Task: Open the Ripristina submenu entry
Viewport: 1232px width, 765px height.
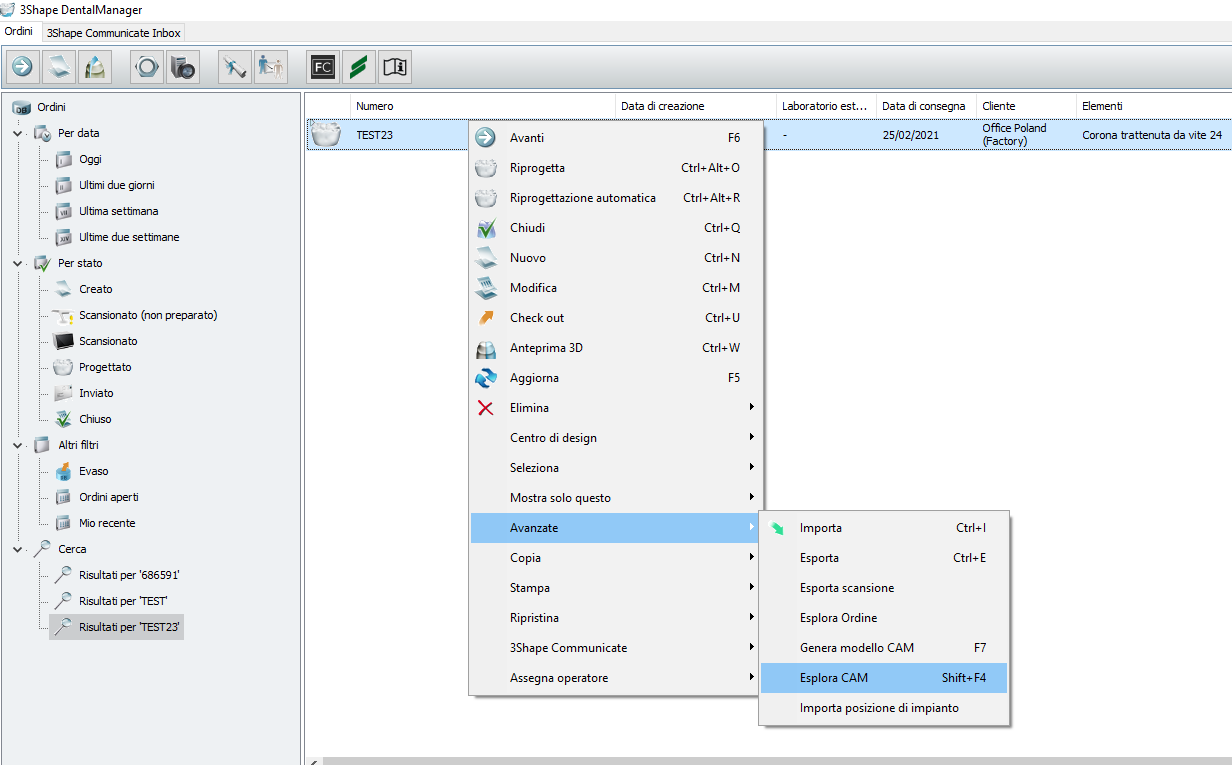Action: pyautogui.click(x=616, y=618)
